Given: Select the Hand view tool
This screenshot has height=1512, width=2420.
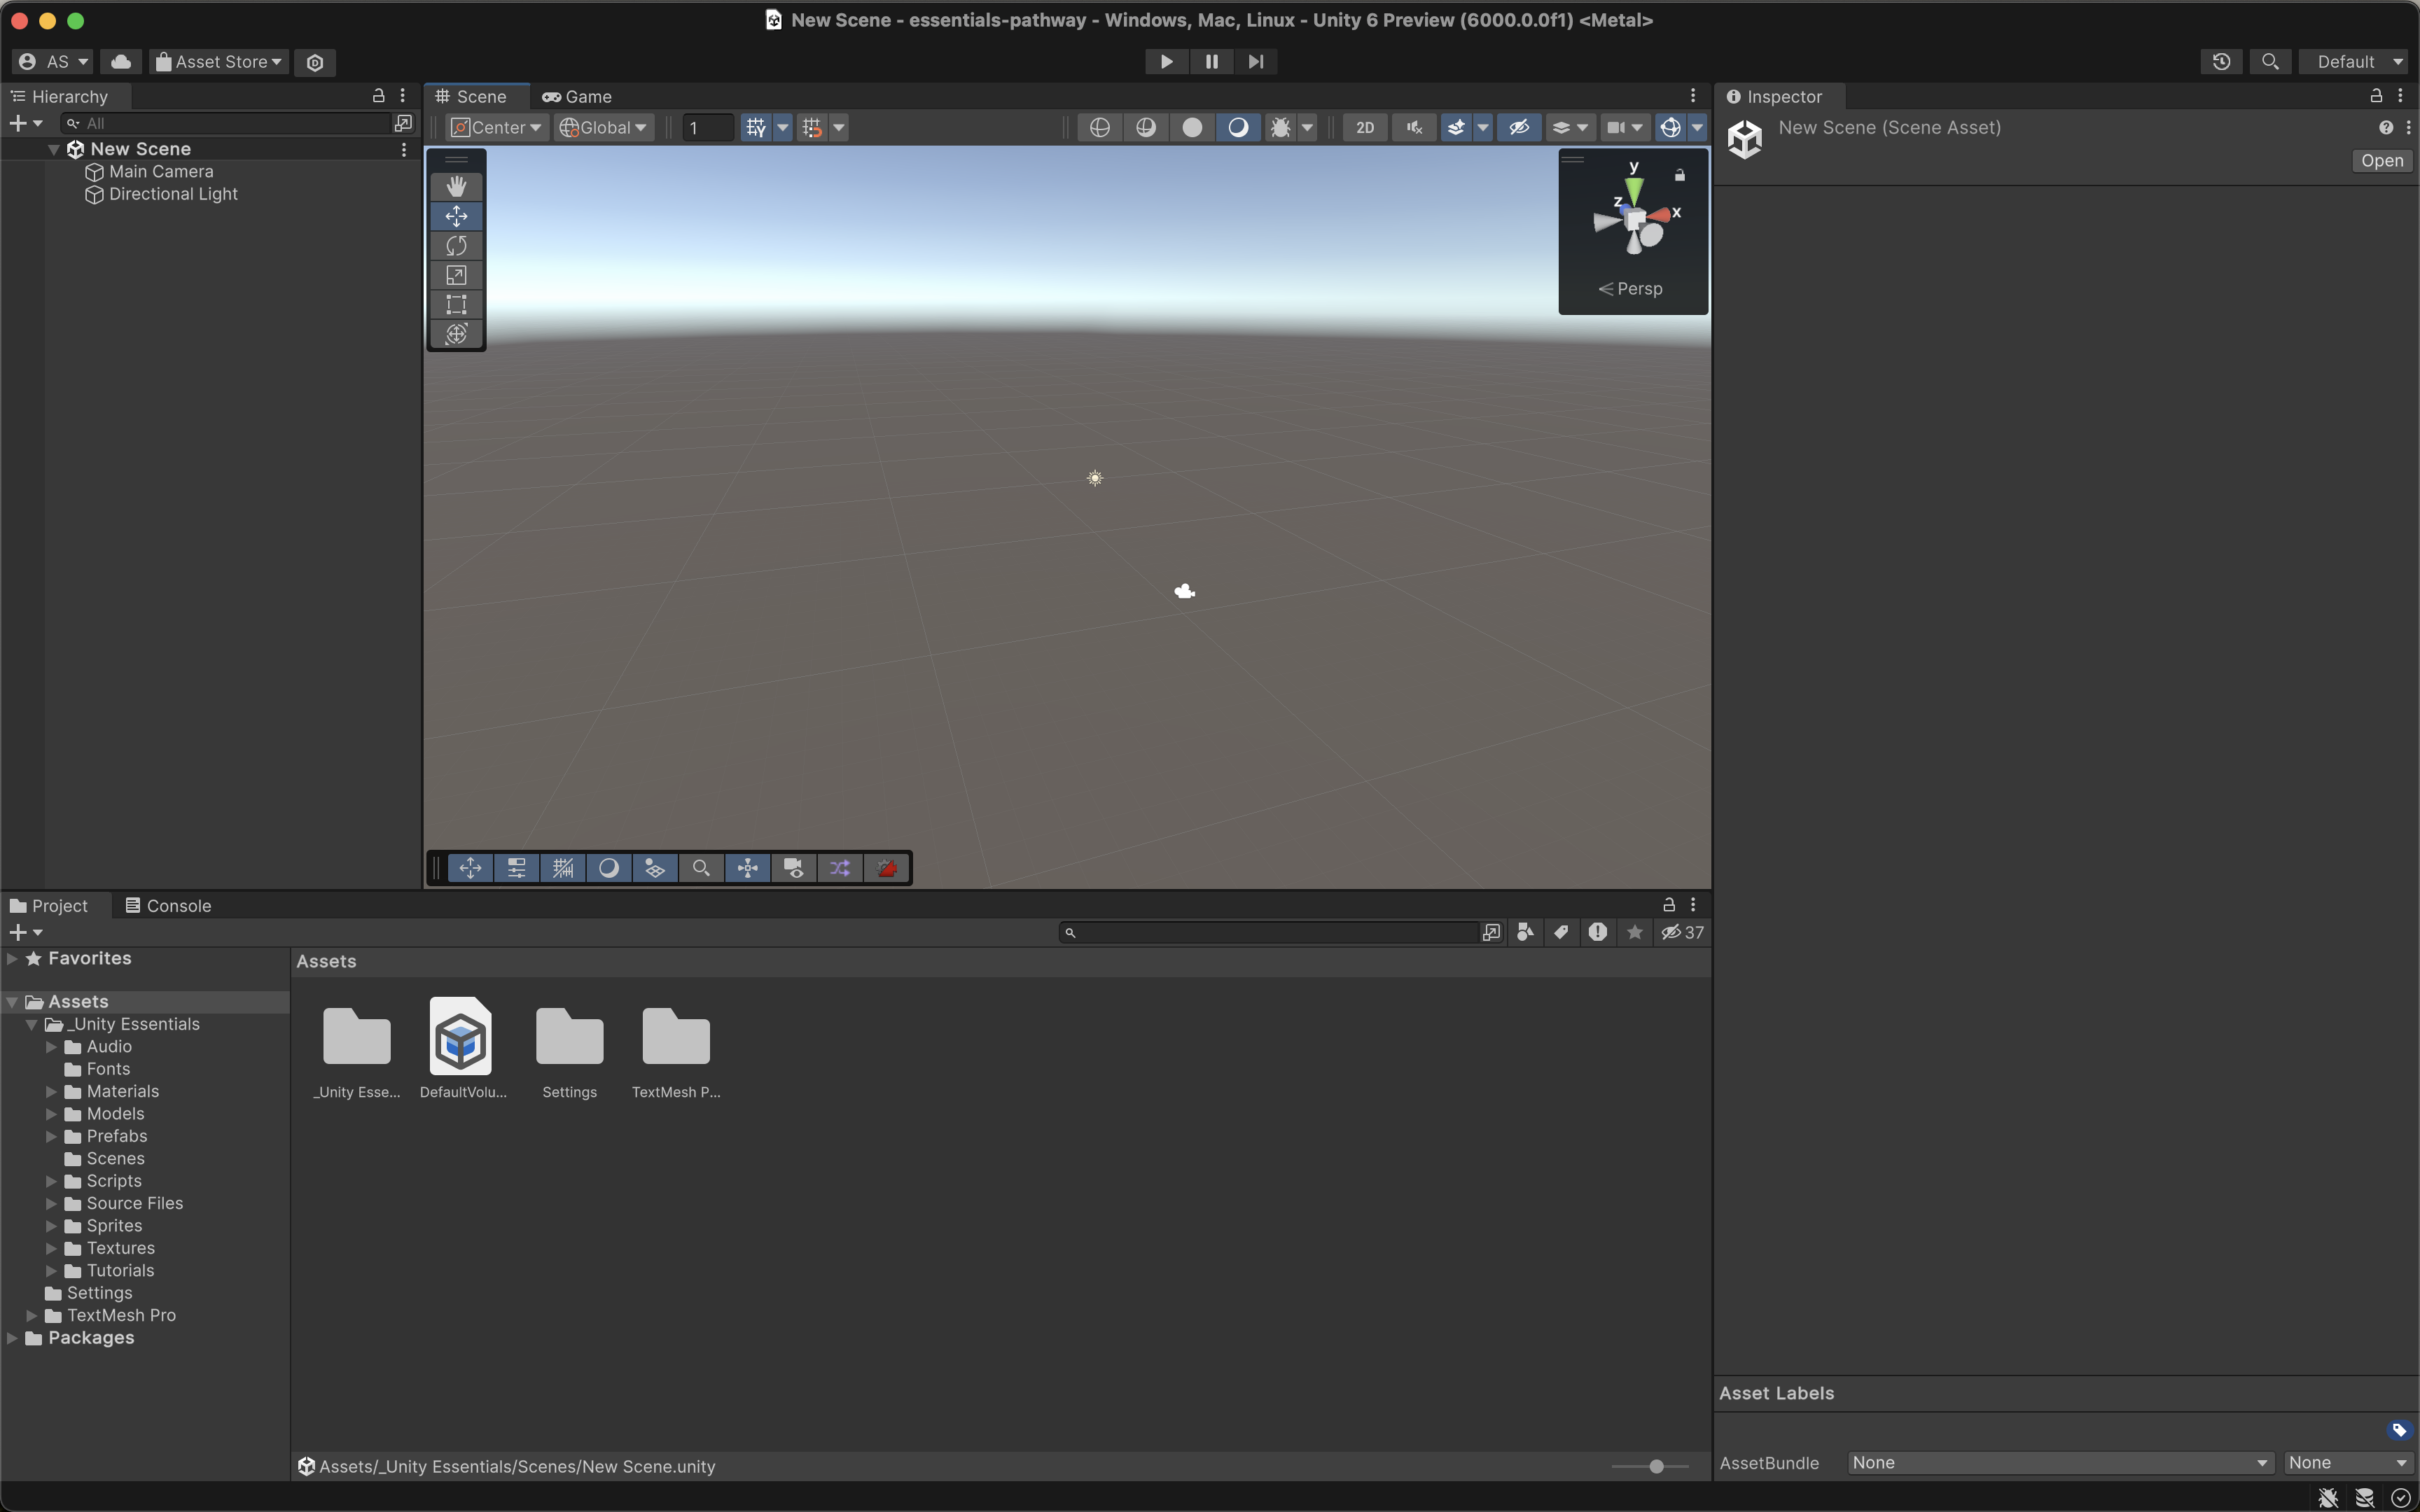Looking at the screenshot, I should [x=456, y=186].
